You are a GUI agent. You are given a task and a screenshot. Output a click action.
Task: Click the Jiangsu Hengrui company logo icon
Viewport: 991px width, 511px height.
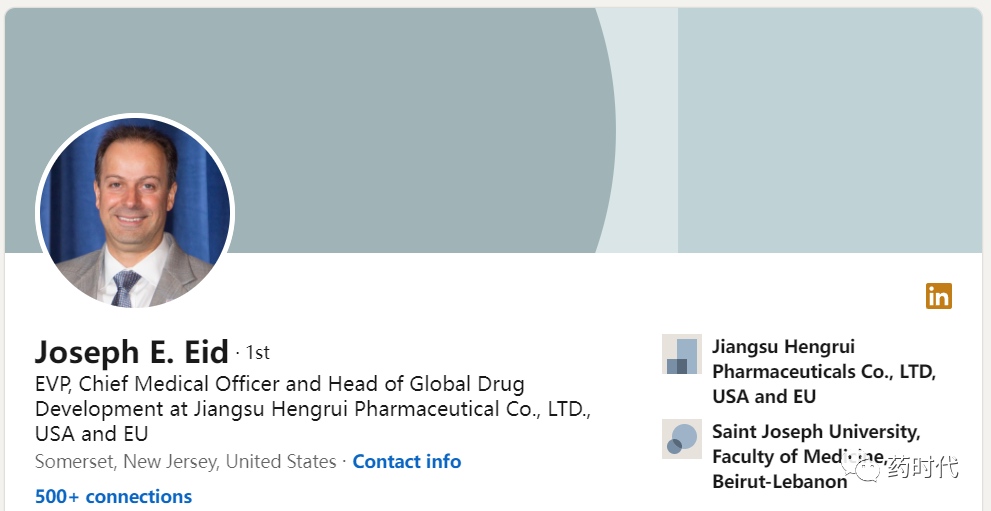[681, 354]
